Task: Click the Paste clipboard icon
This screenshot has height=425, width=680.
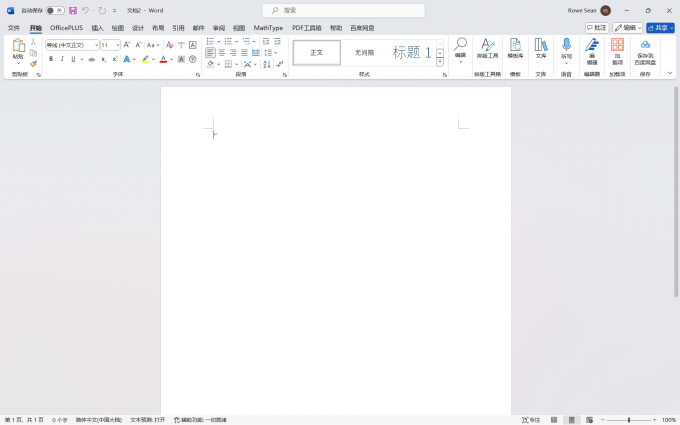Action: [x=18, y=46]
